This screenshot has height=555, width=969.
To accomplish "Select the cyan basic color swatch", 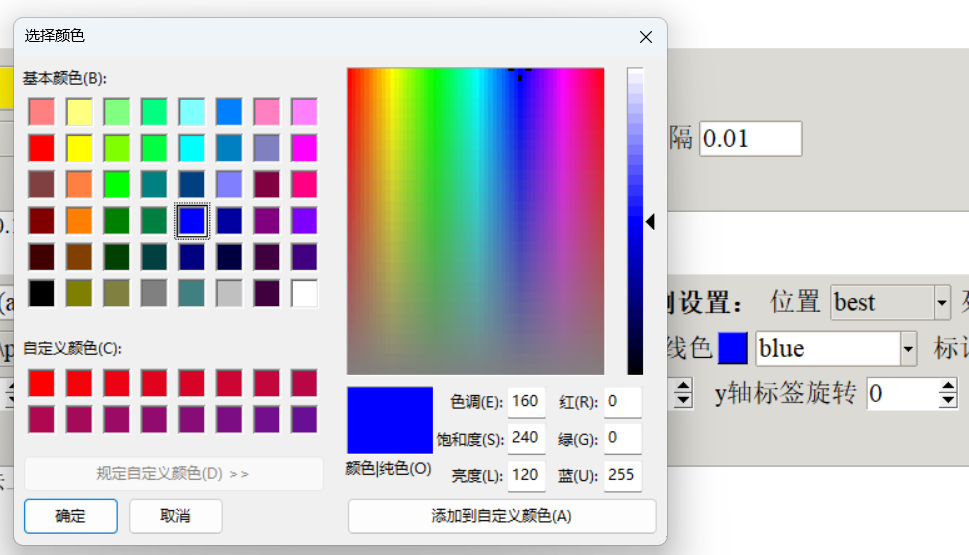I will coord(192,148).
